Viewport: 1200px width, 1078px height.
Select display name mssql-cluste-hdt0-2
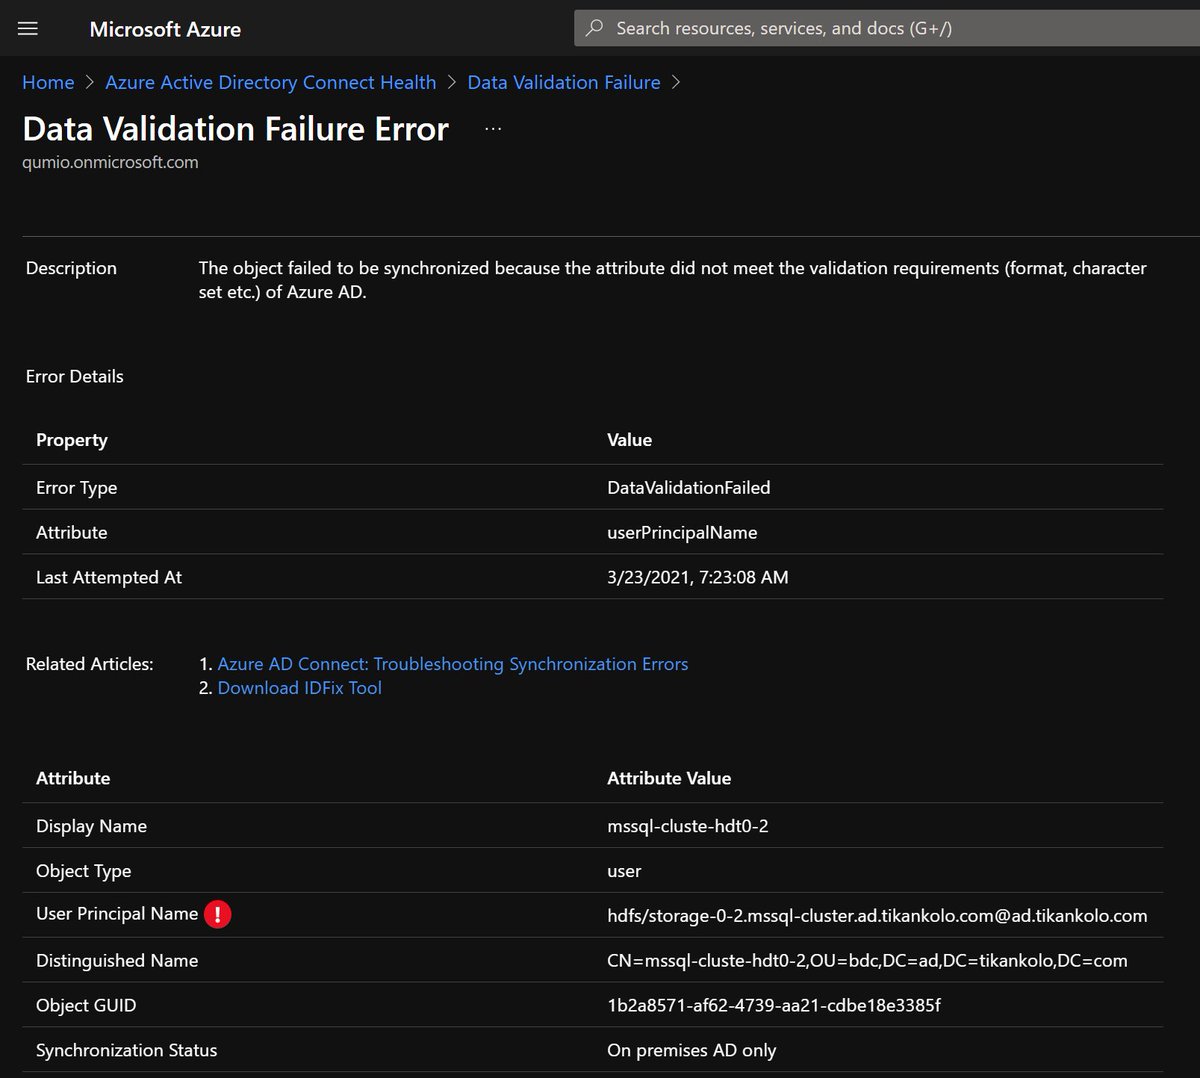[x=688, y=826]
